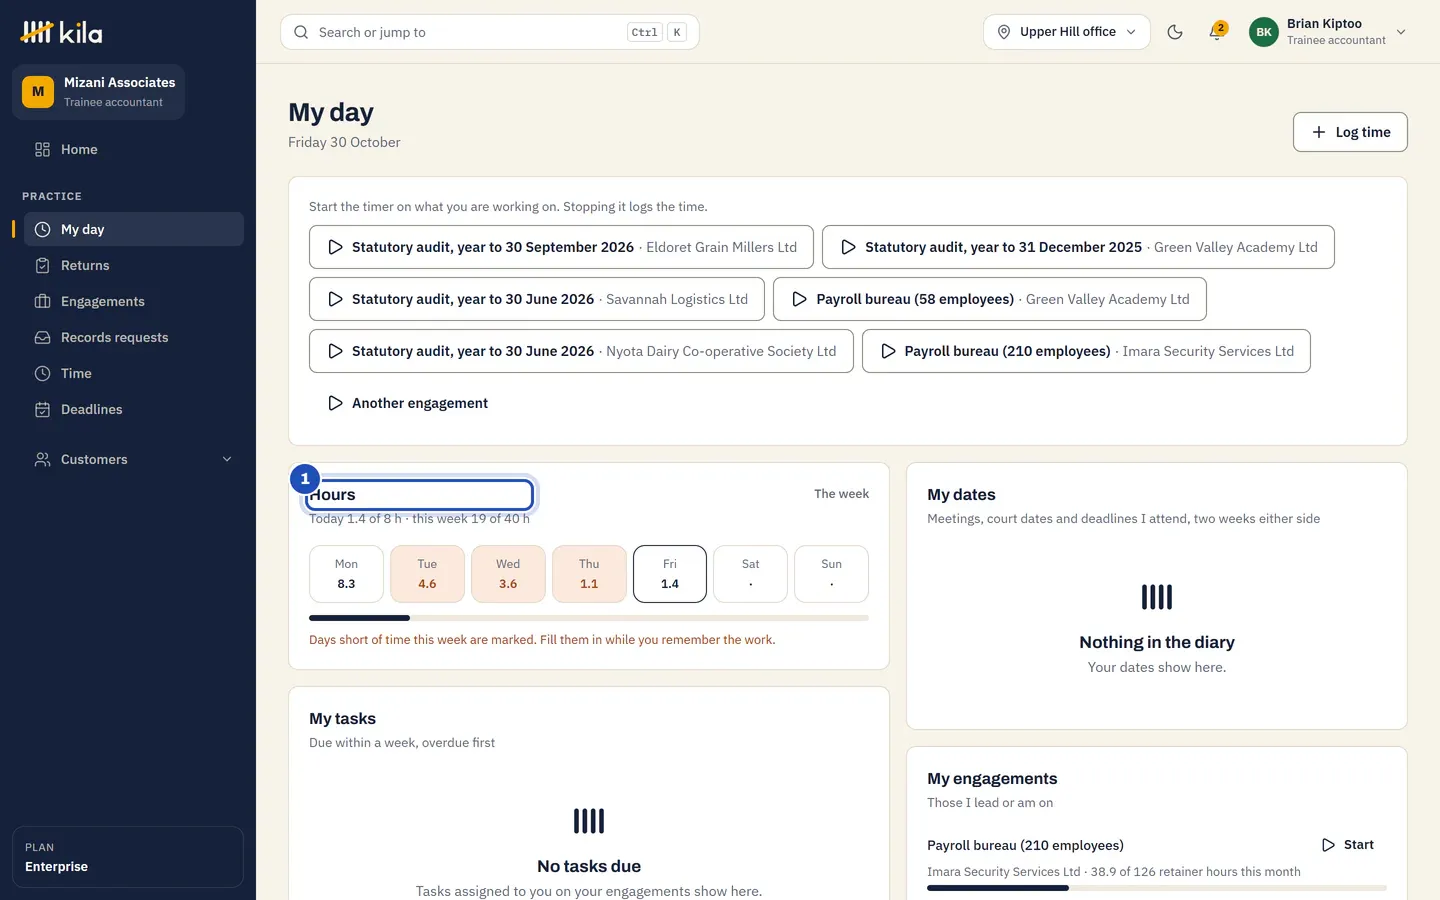This screenshot has width=1440, height=900.
Task: Start timer for Payroll bureau (58 employees)
Action: coord(989,299)
